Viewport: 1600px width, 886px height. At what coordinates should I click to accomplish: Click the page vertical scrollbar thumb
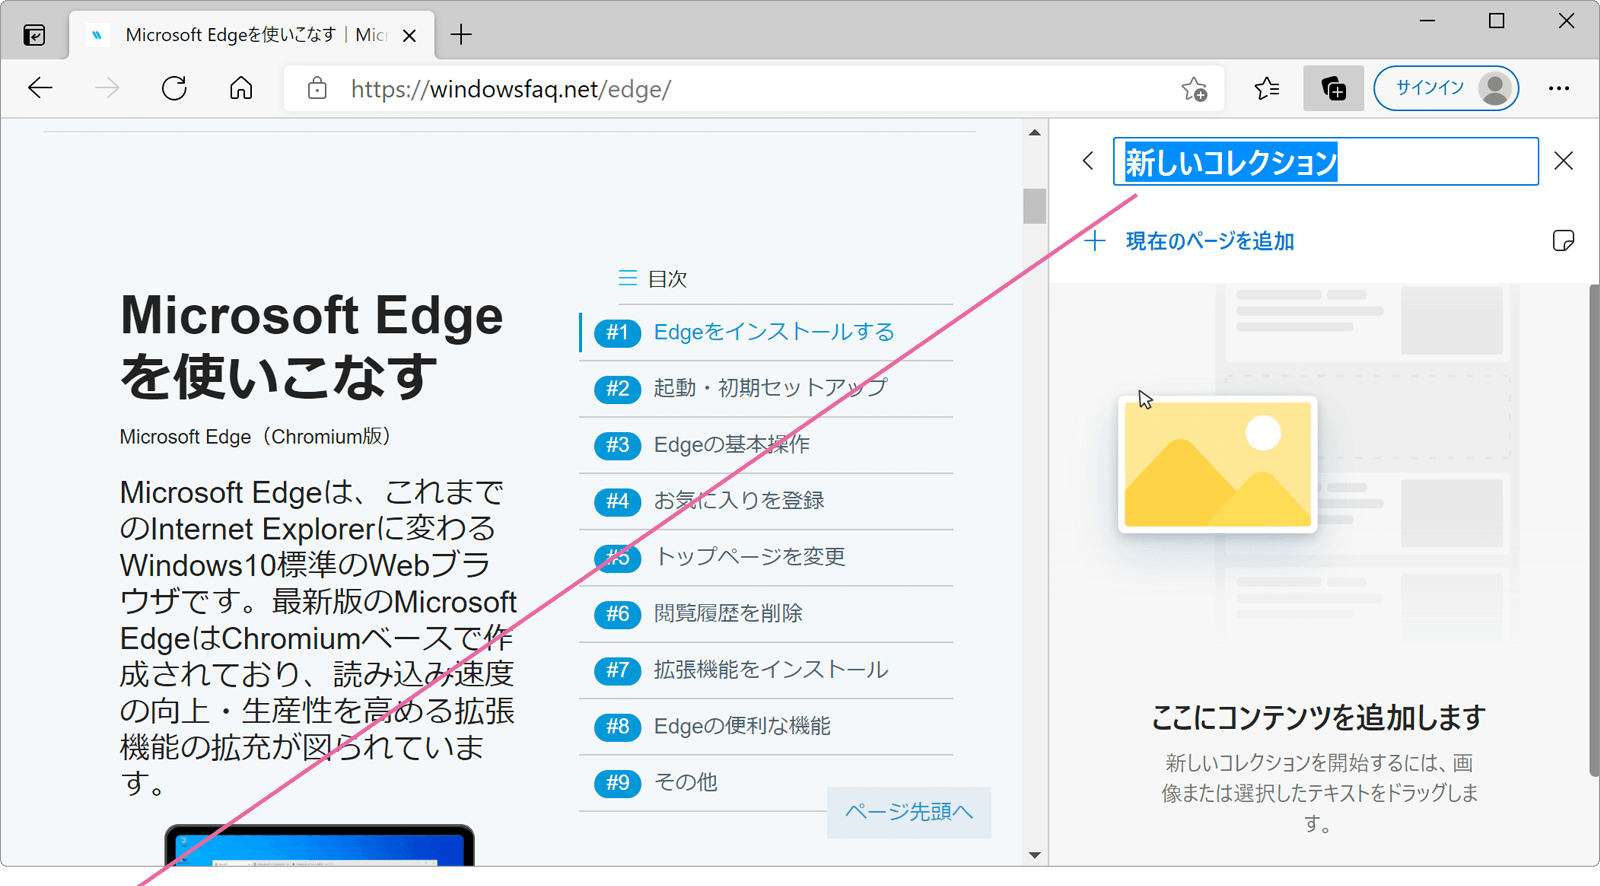point(1034,206)
